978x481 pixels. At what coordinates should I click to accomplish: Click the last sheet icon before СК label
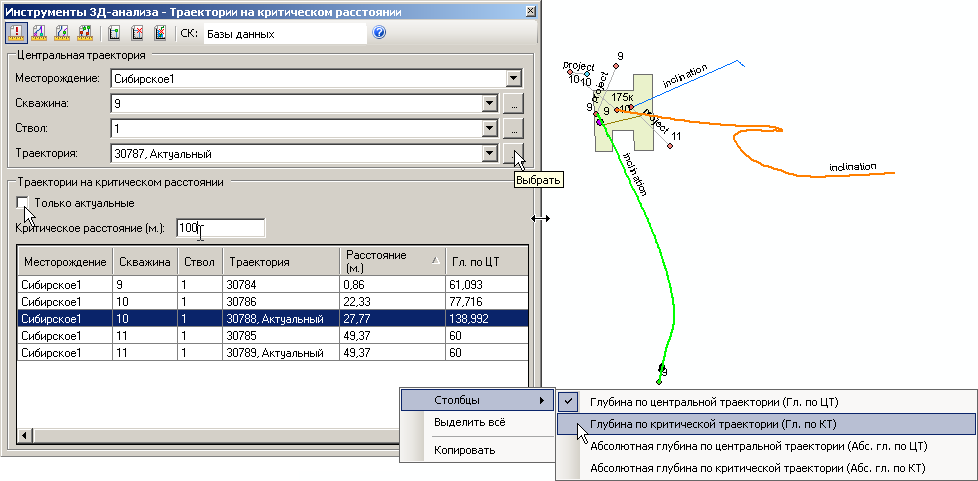pos(160,33)
